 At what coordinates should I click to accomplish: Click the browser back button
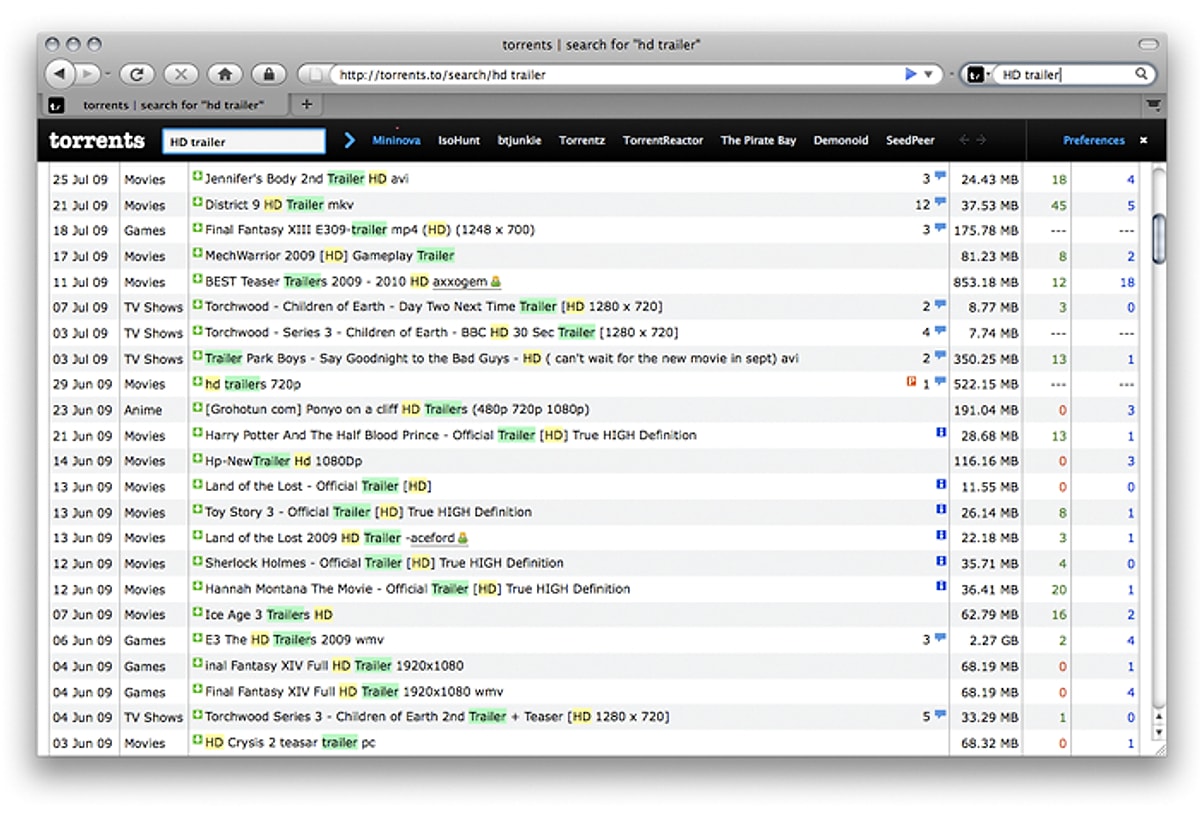(60, 74)
